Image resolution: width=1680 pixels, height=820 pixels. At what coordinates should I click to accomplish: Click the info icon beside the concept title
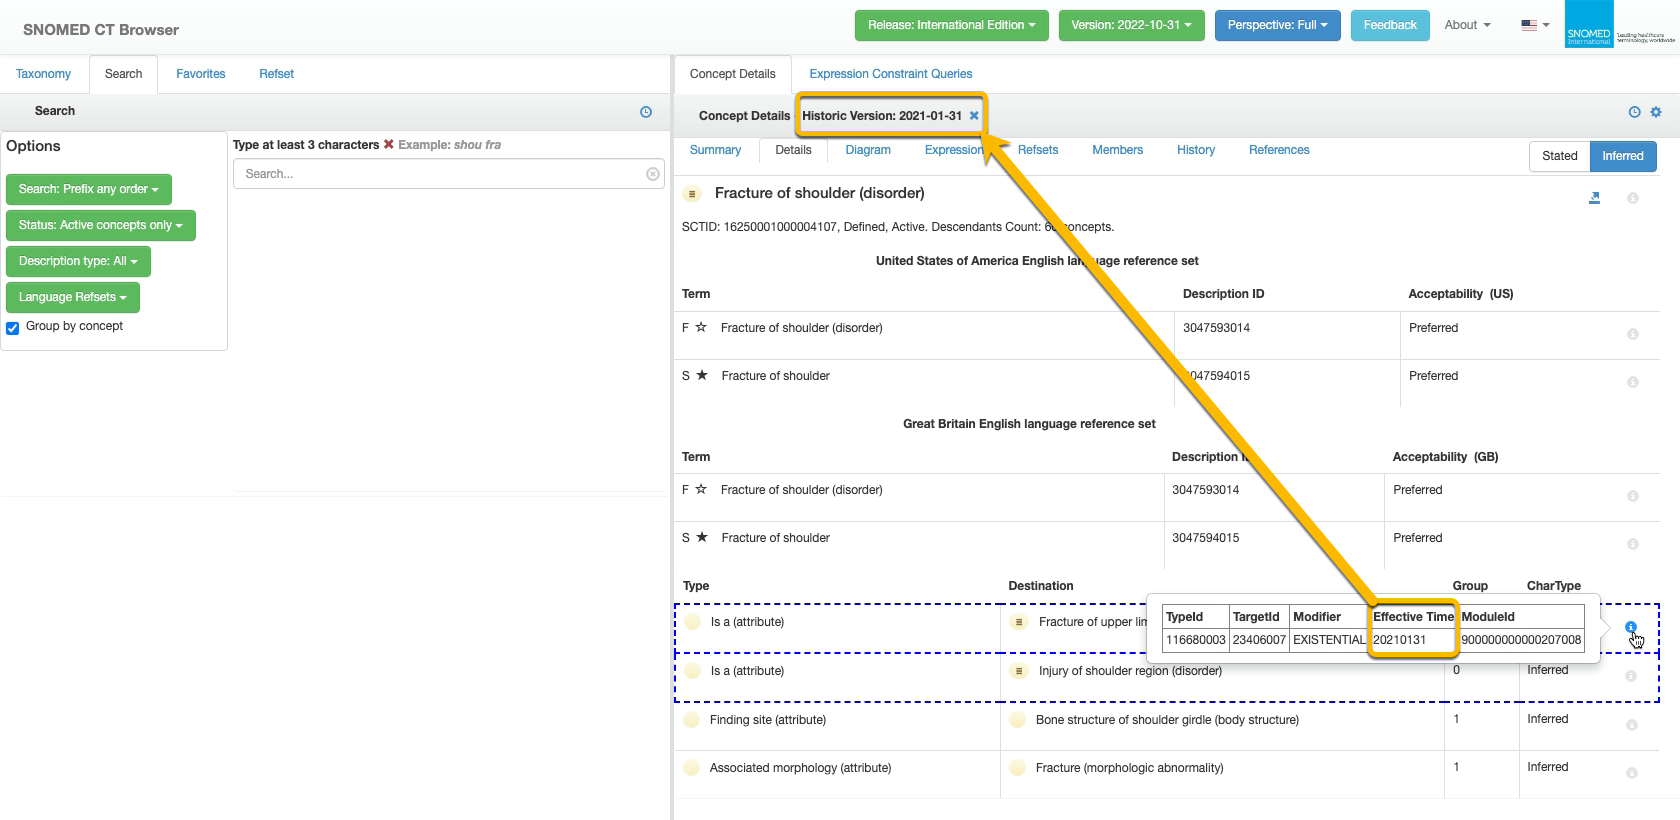[x=1633, y=198]
